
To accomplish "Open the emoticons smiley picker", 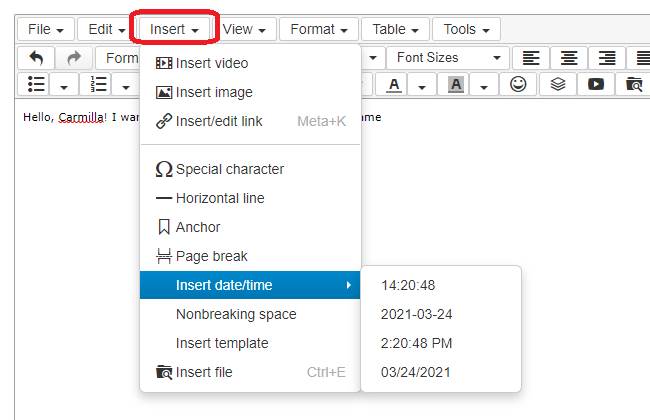I will click(x=518, y=84).
